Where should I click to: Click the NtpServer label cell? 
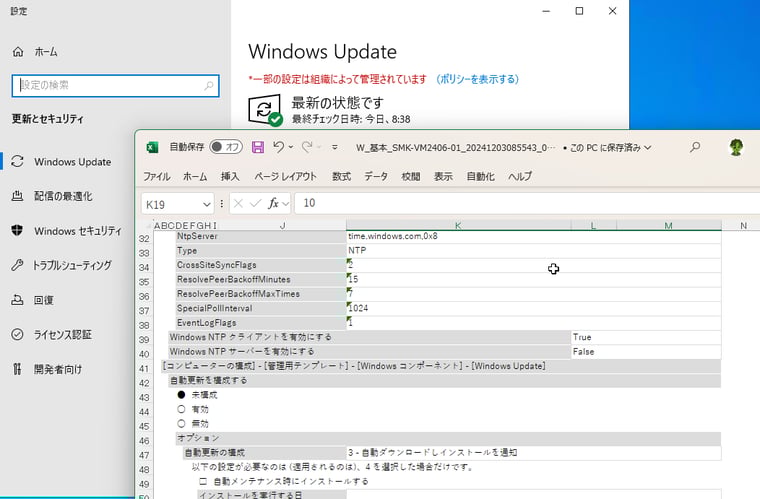(x=261, y=236)
